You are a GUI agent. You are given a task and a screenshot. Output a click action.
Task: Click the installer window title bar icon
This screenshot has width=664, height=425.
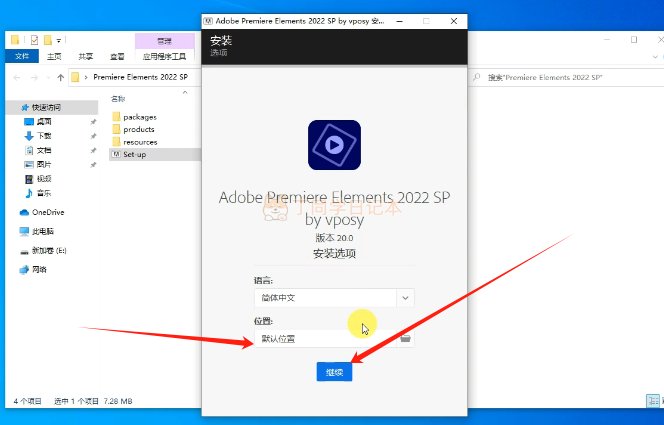[208, 21]
